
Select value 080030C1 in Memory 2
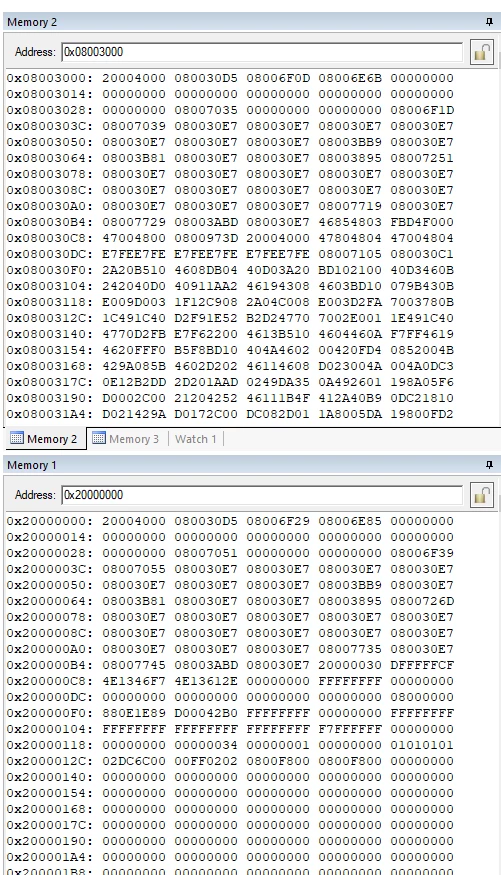pos(422,254)
